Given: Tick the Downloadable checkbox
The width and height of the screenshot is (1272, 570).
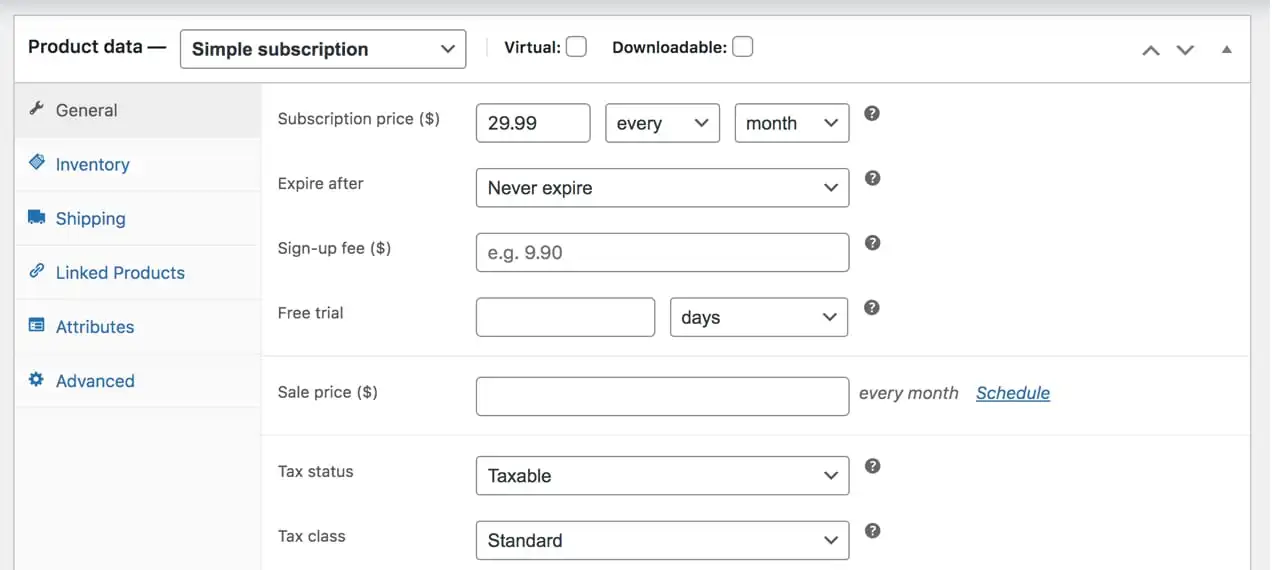Looking at the screenshot, I should coord(742,47).
